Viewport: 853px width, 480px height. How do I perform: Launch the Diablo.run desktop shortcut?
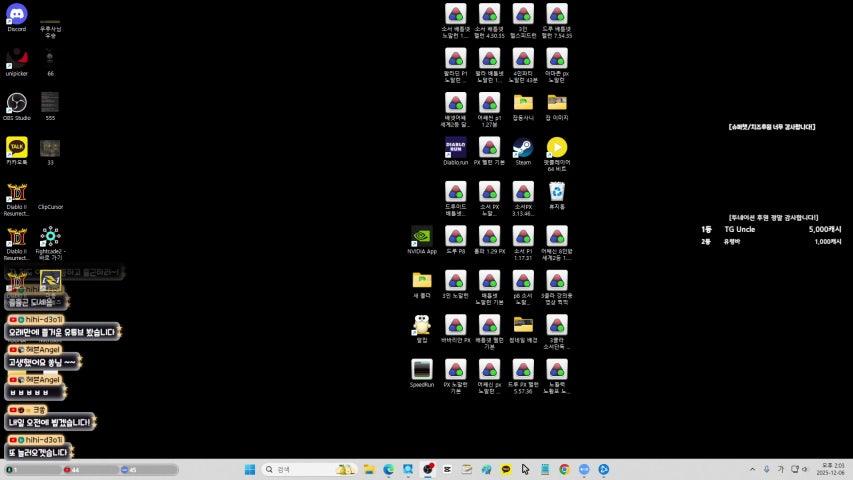[455, 148]
